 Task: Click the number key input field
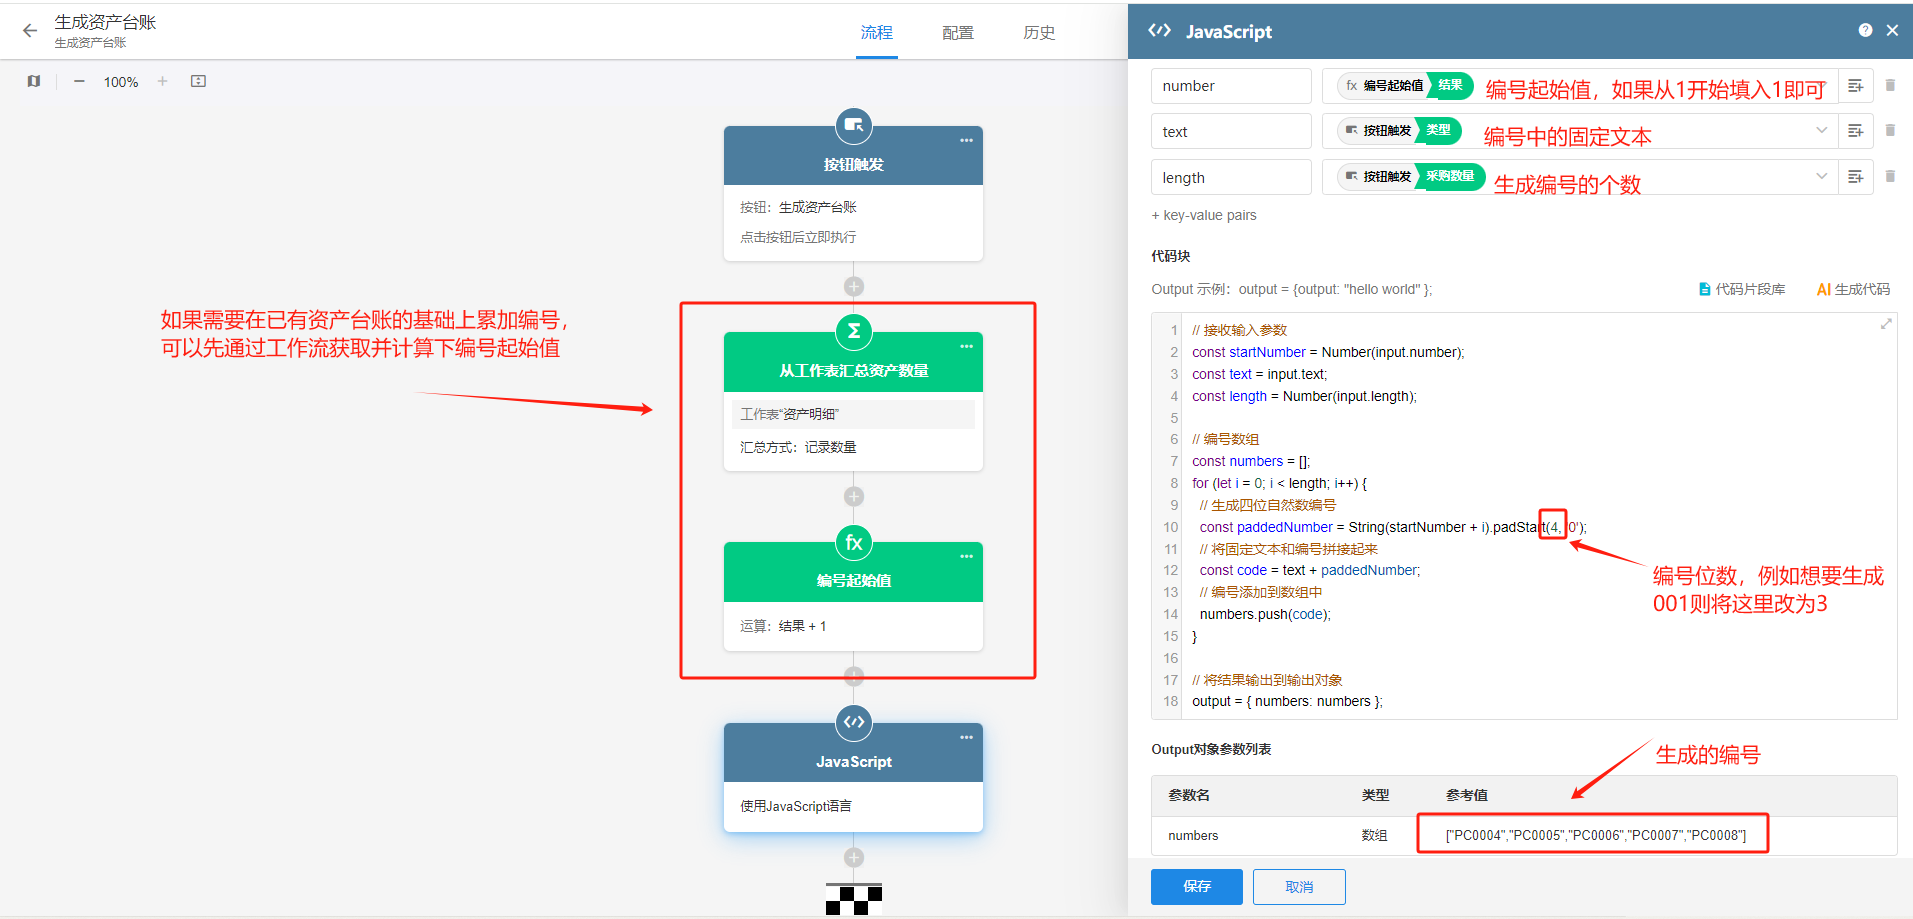coord(1231,86)
